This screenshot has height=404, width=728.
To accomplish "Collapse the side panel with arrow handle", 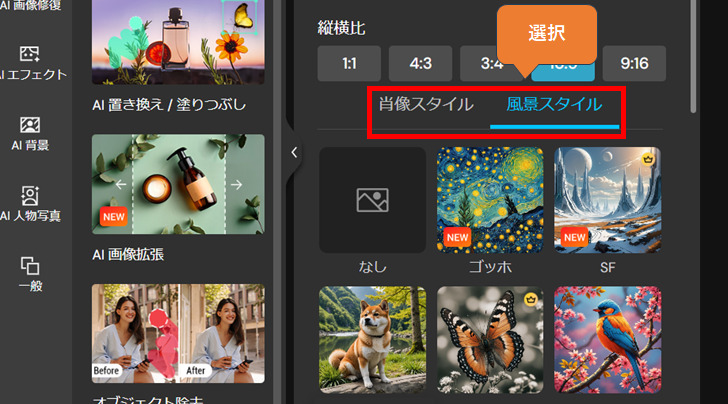I will 293,153.
